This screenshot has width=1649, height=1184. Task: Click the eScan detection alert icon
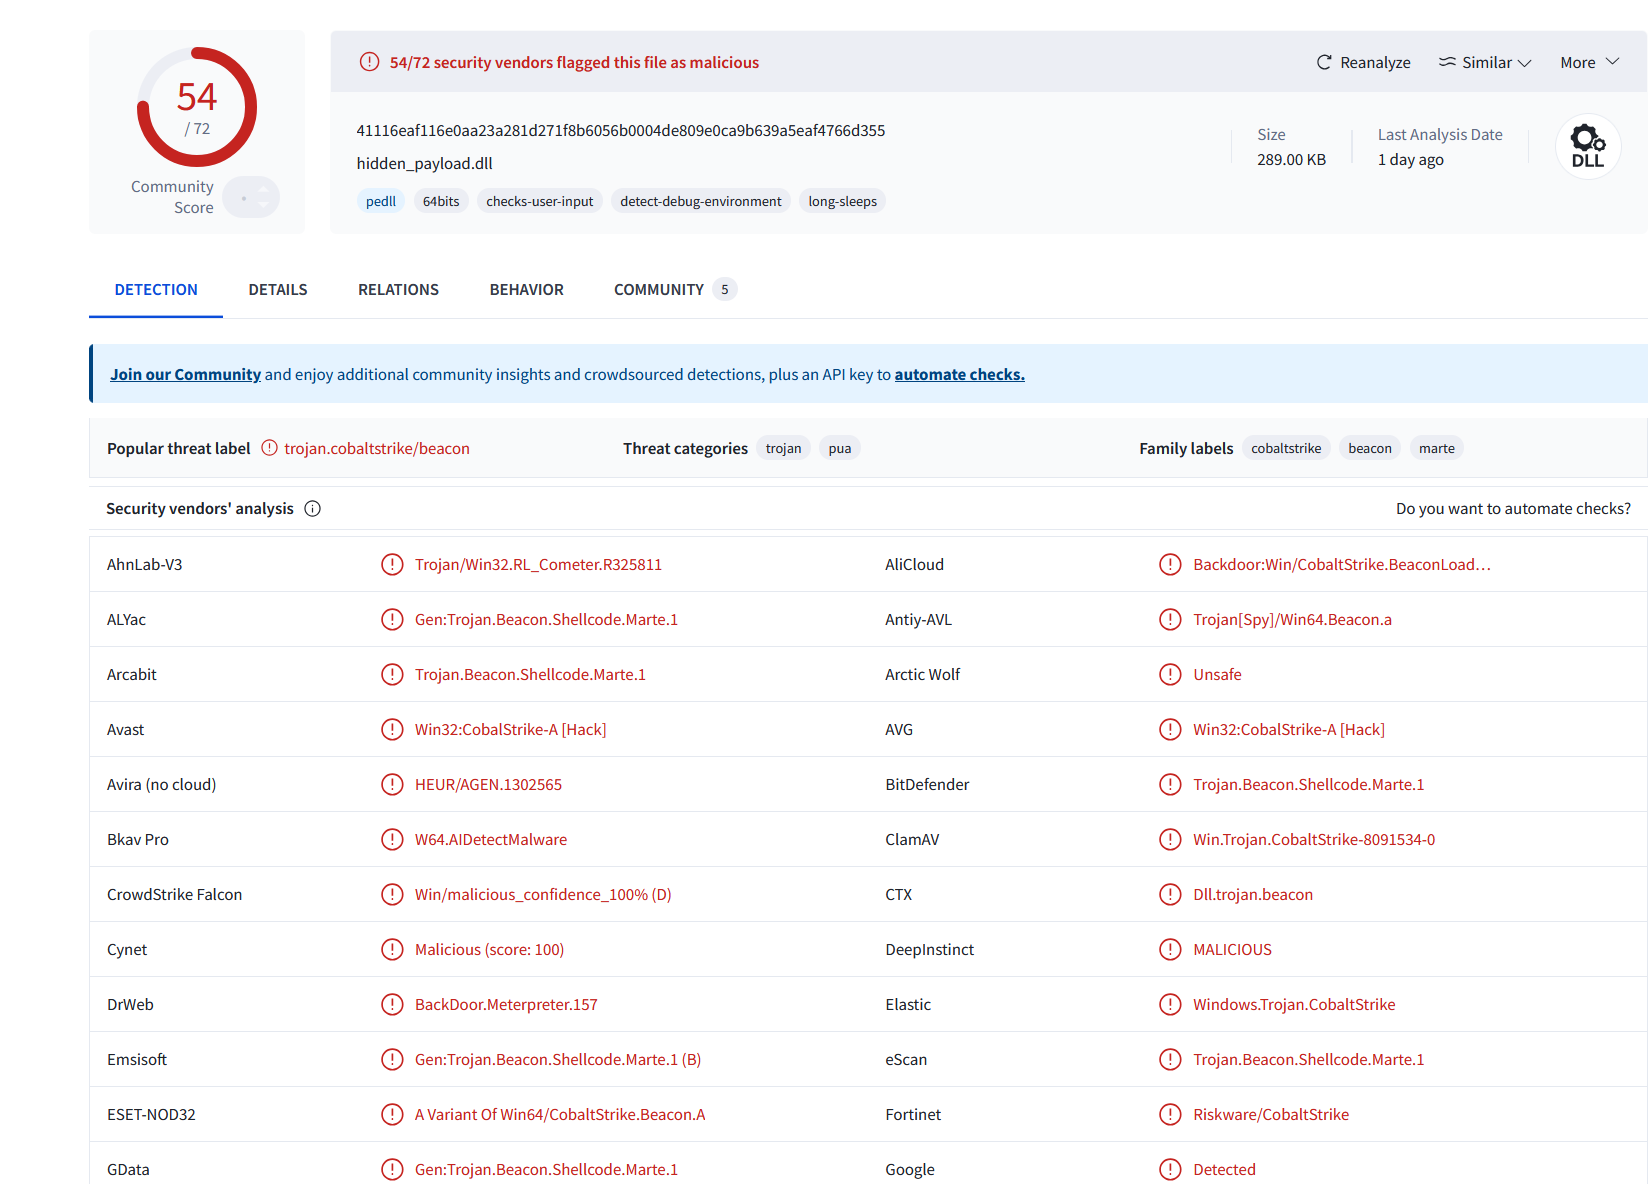tap(1170, 1059)
